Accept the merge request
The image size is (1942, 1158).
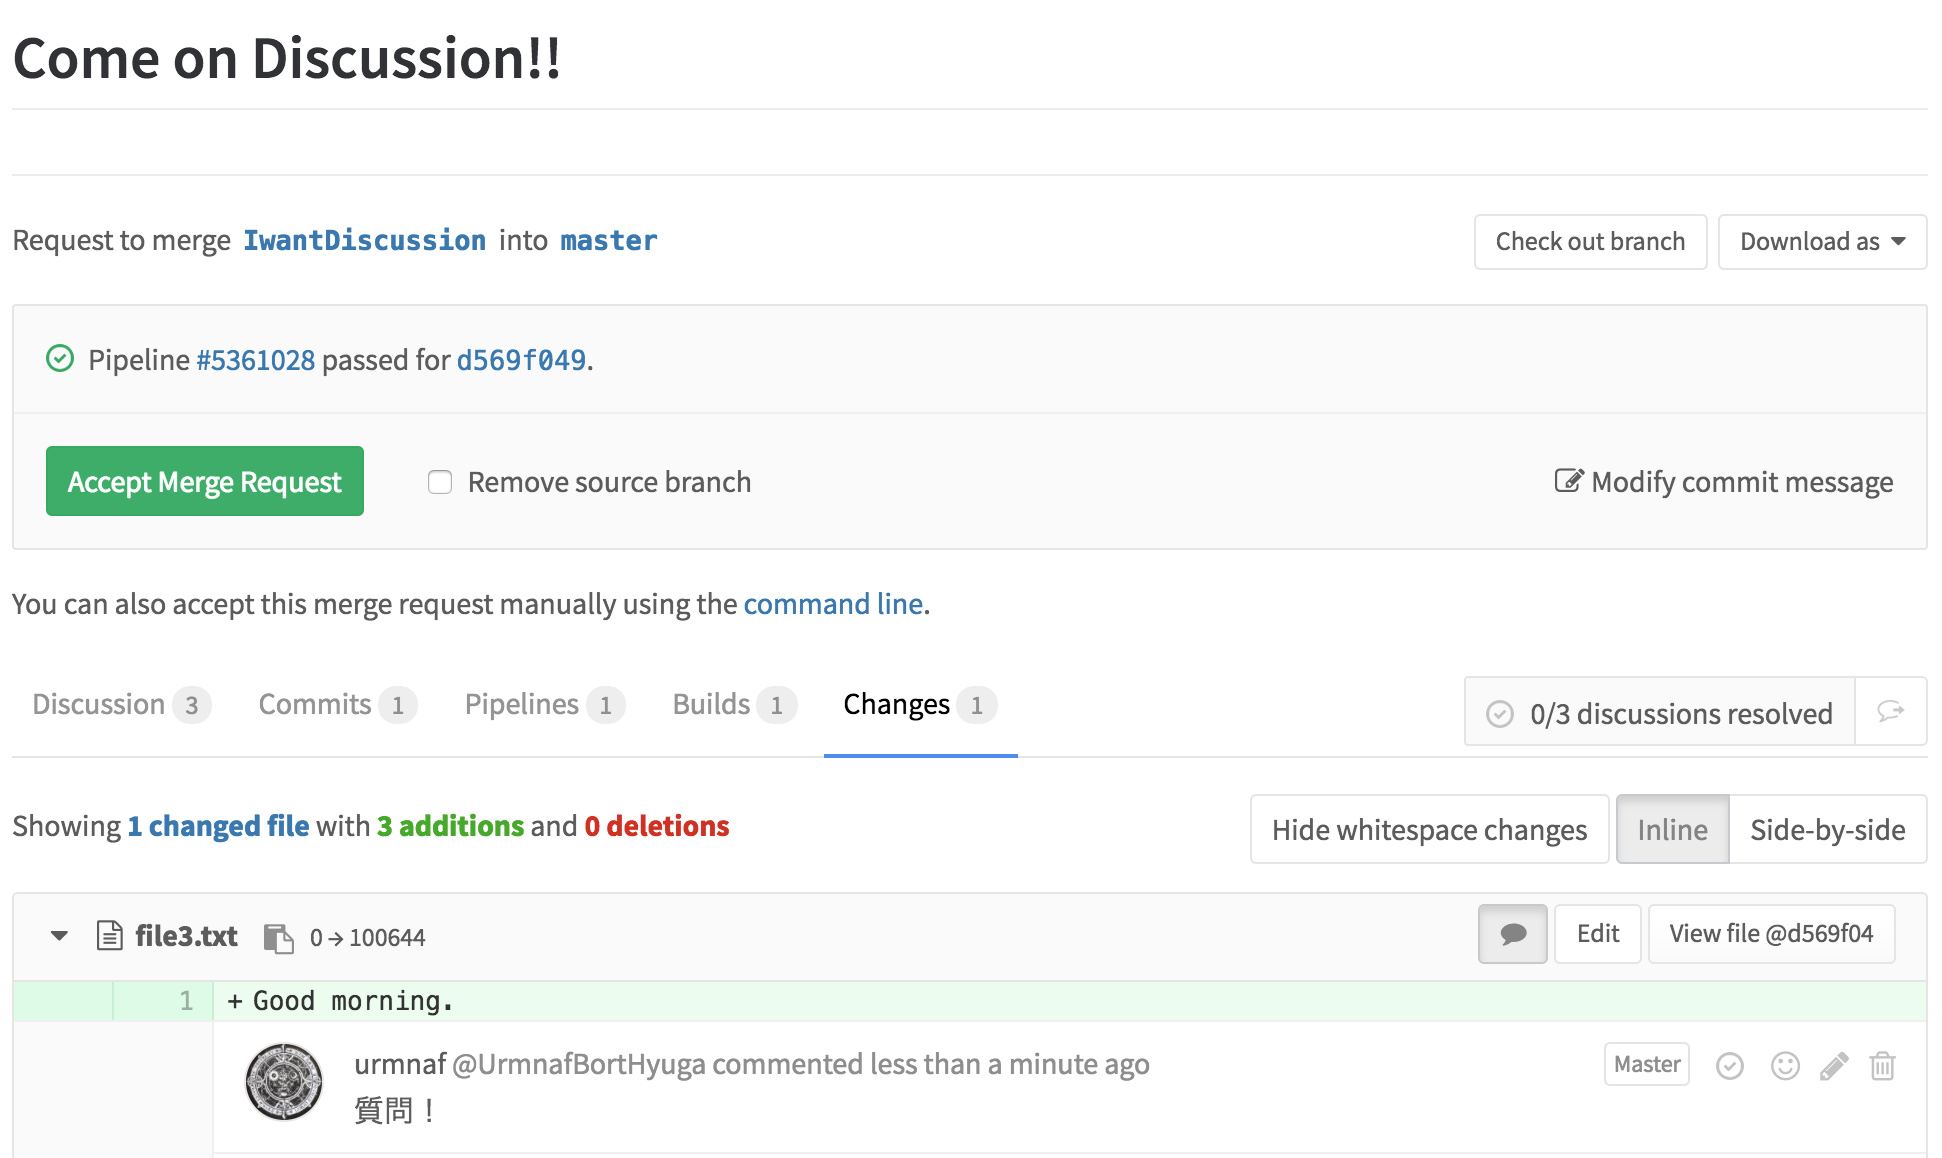point(204,481)
